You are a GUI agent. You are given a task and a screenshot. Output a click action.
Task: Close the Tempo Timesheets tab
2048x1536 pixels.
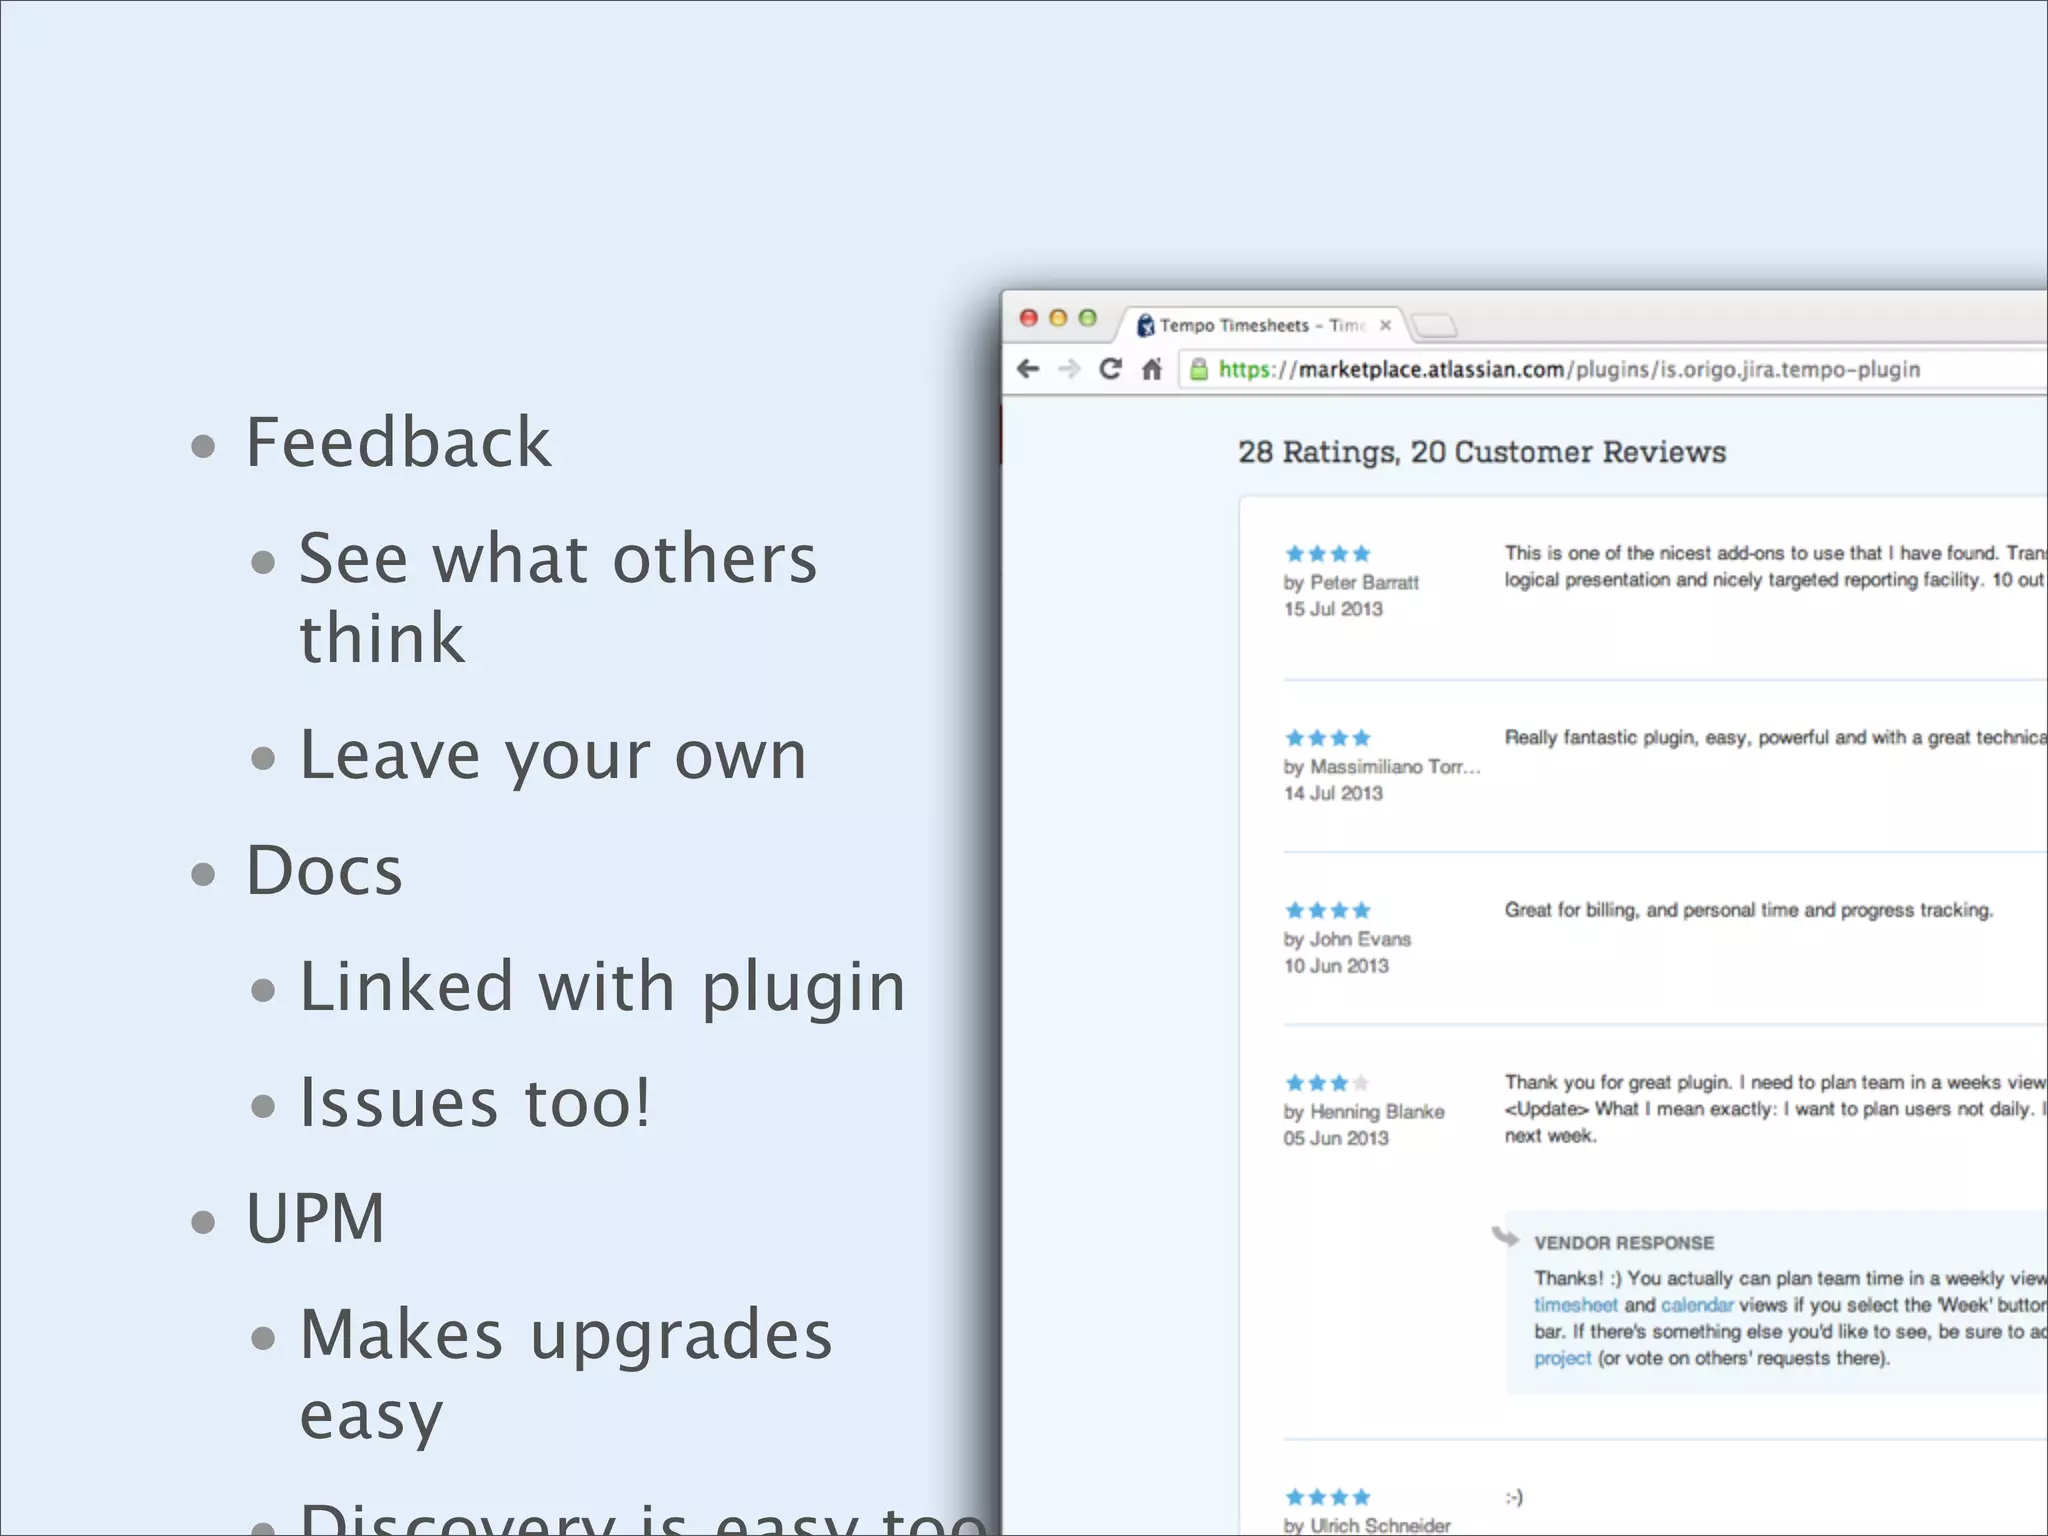pos(1385,325)
